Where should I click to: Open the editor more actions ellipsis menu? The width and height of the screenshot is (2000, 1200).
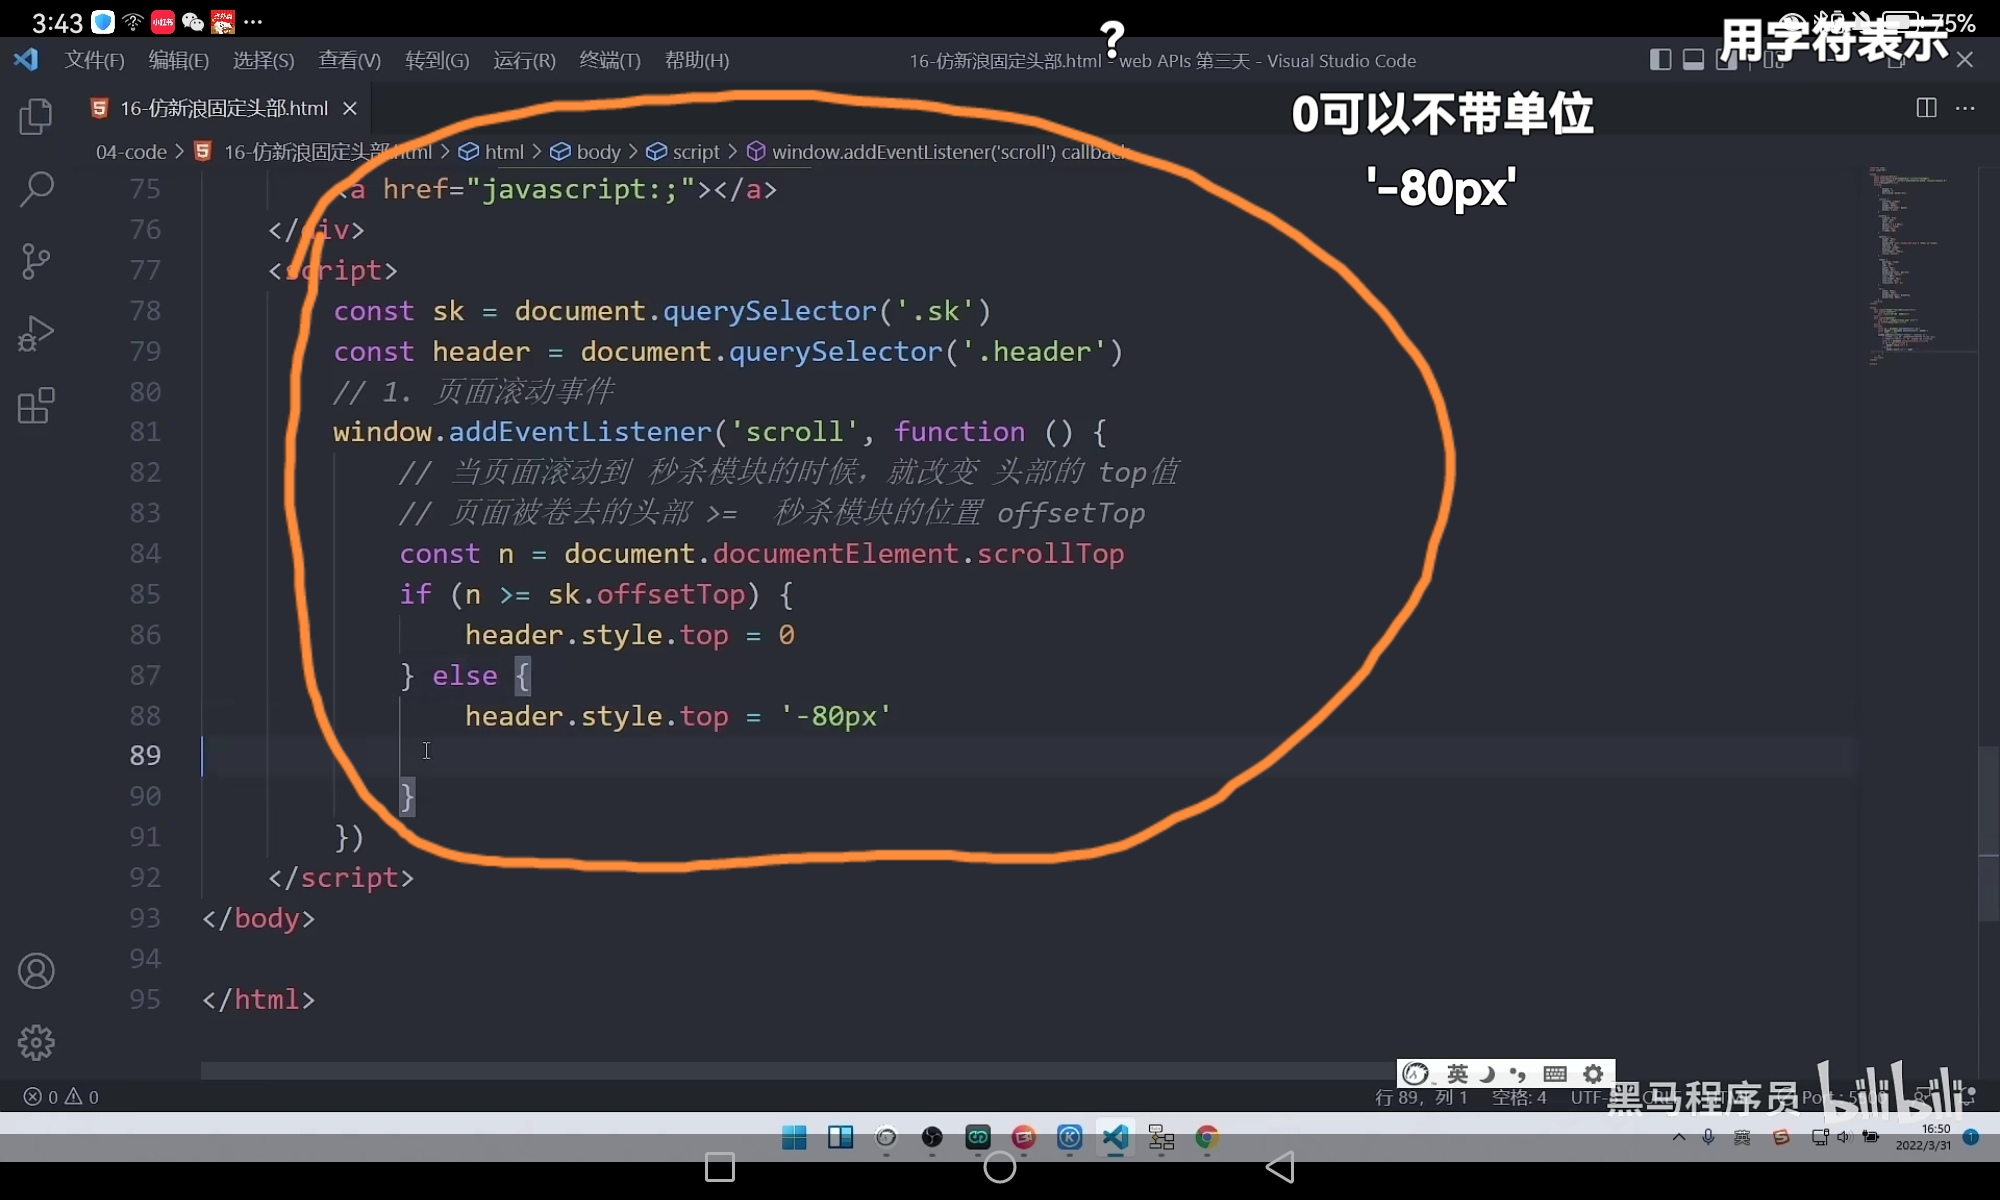(1966, 108)
